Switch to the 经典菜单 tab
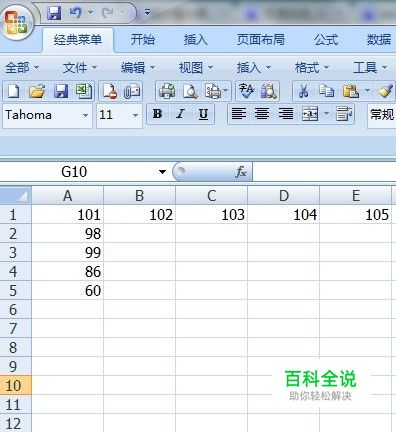396x432 pixels. point(78,40)
